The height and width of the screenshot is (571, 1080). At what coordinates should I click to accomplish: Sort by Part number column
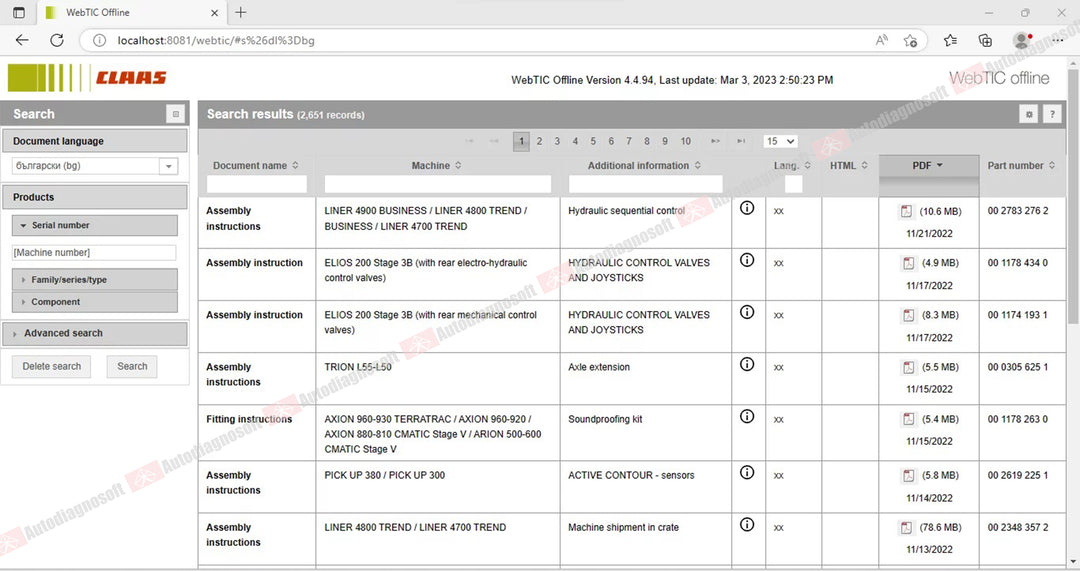point(1021,166)
